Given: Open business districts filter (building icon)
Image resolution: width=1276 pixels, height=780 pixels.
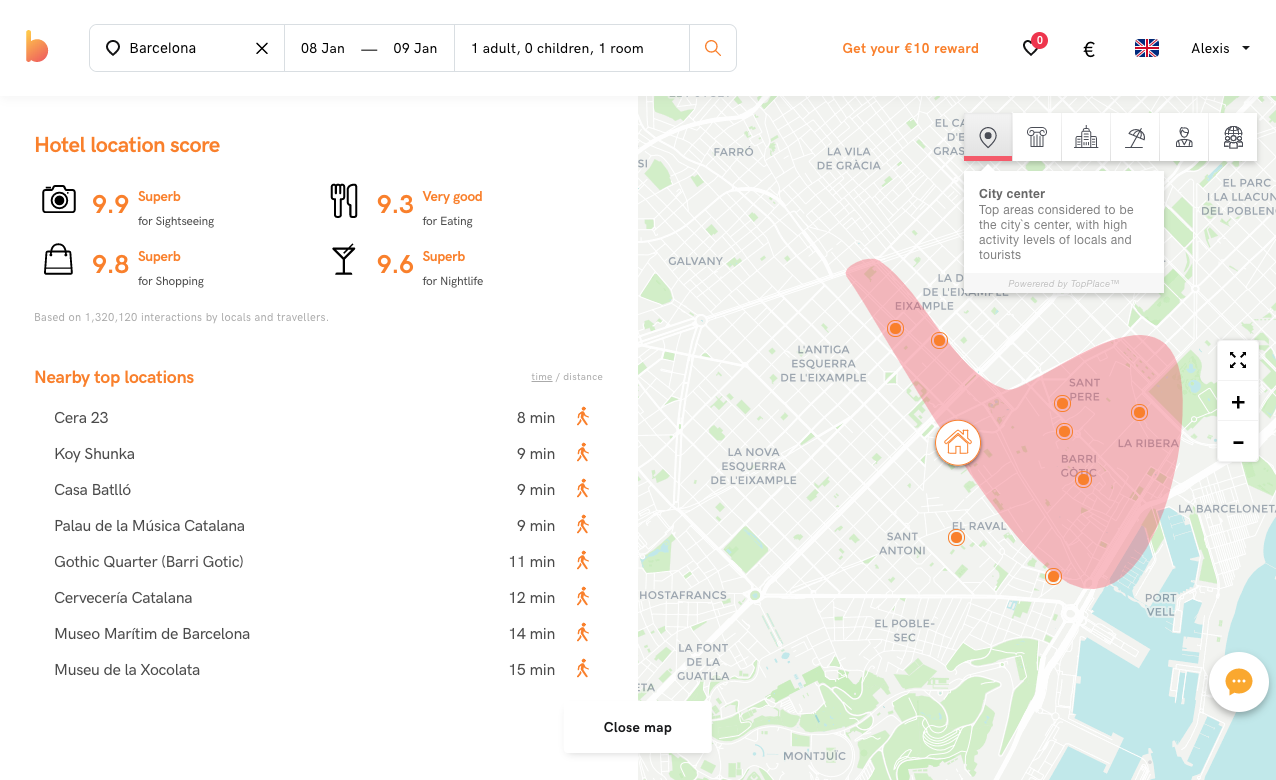Looking at the screenshot, I should click(1085, 137).
